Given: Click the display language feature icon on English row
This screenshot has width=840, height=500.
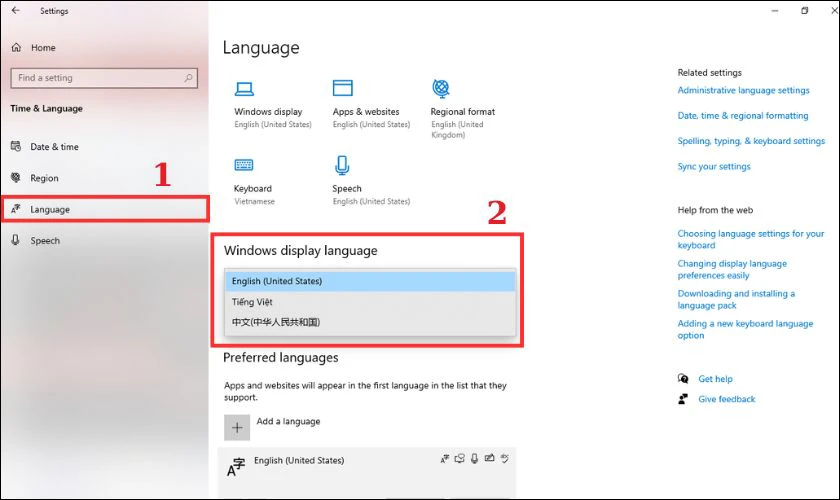Looking at the screenshot, I should 445,459.
